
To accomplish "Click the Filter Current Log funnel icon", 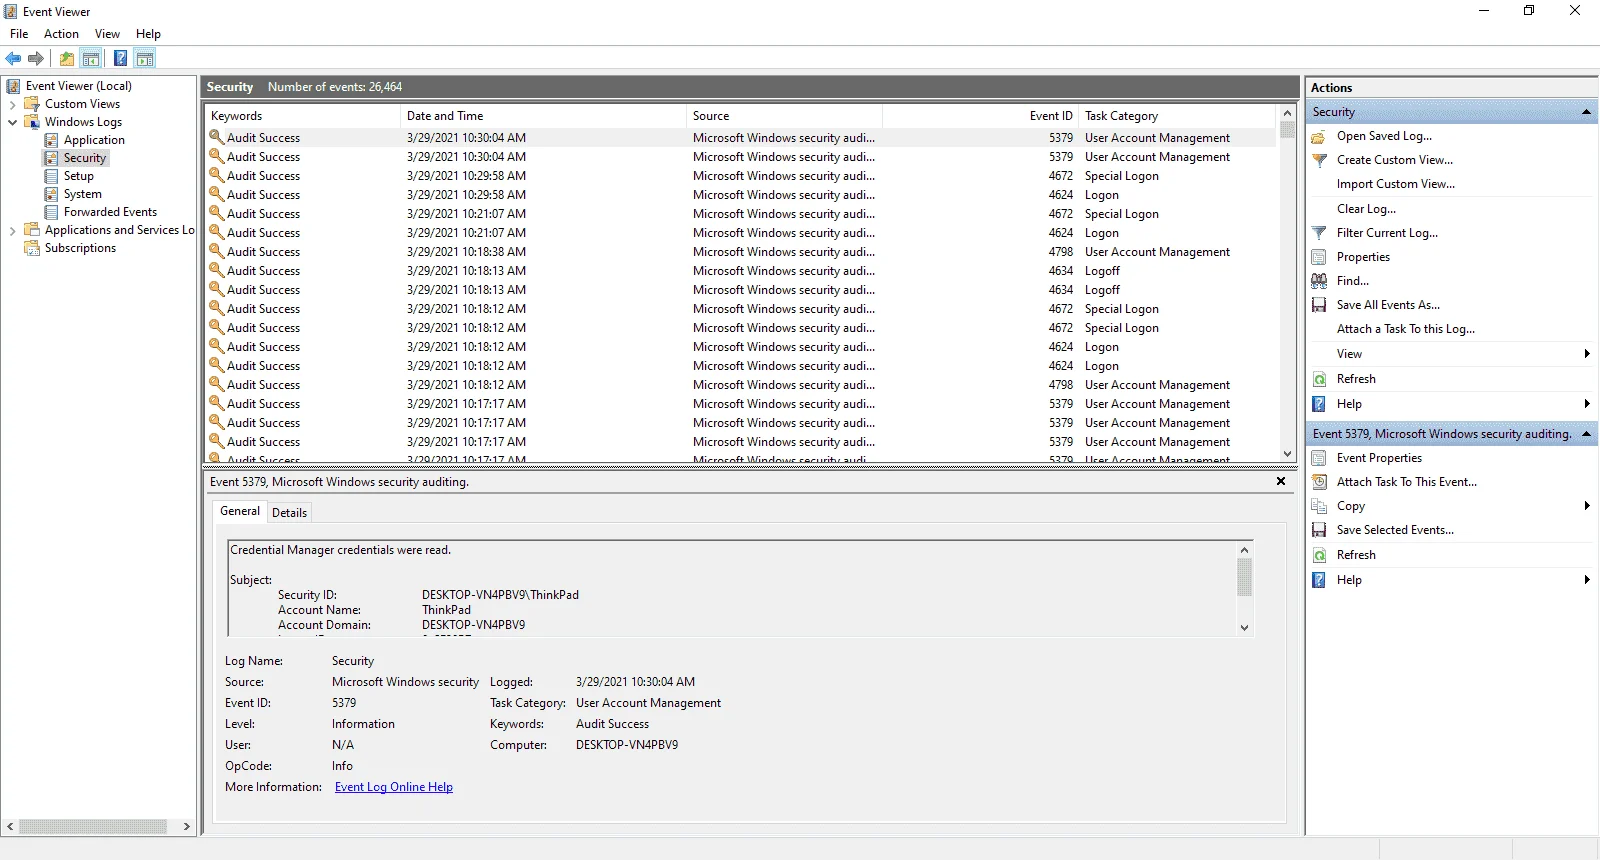I will coord(1319,233).
